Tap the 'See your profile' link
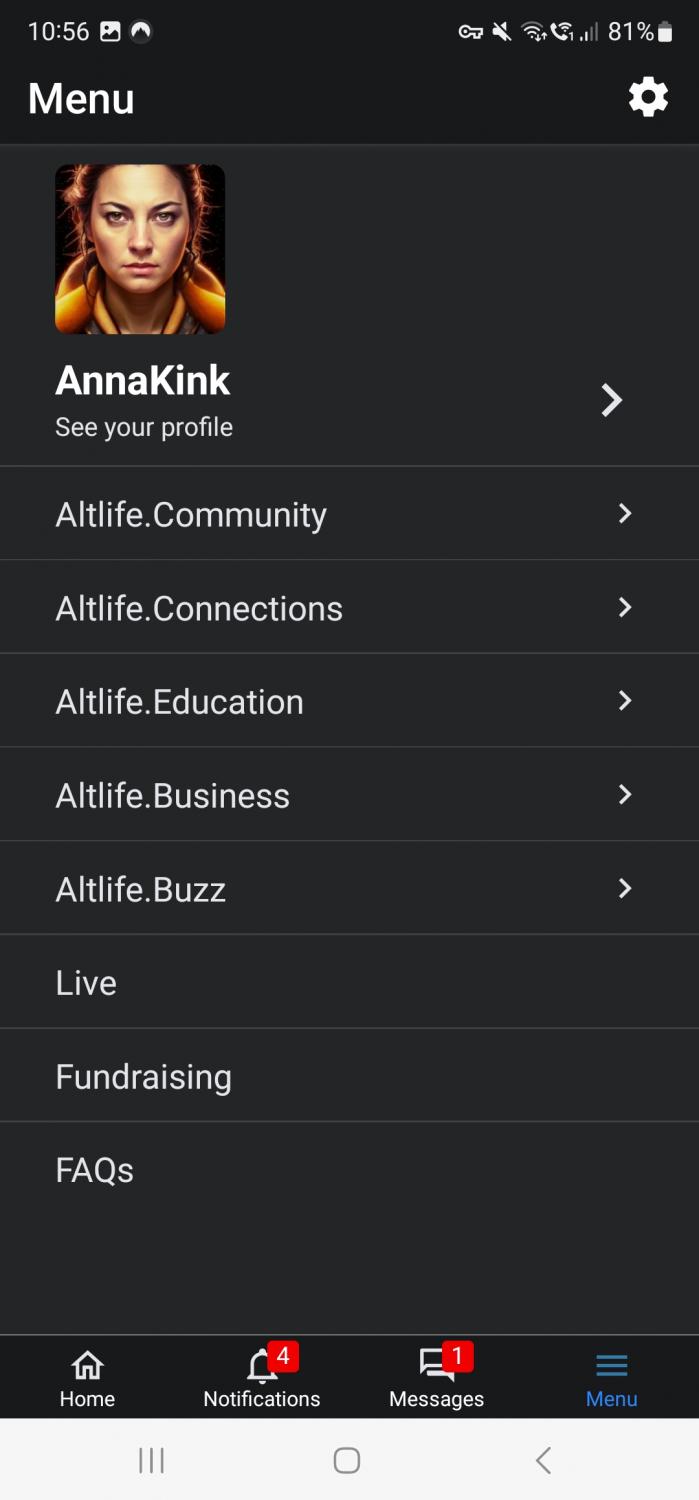The height and width of the screenshot is (1500, 699). (x=144, y=427)
